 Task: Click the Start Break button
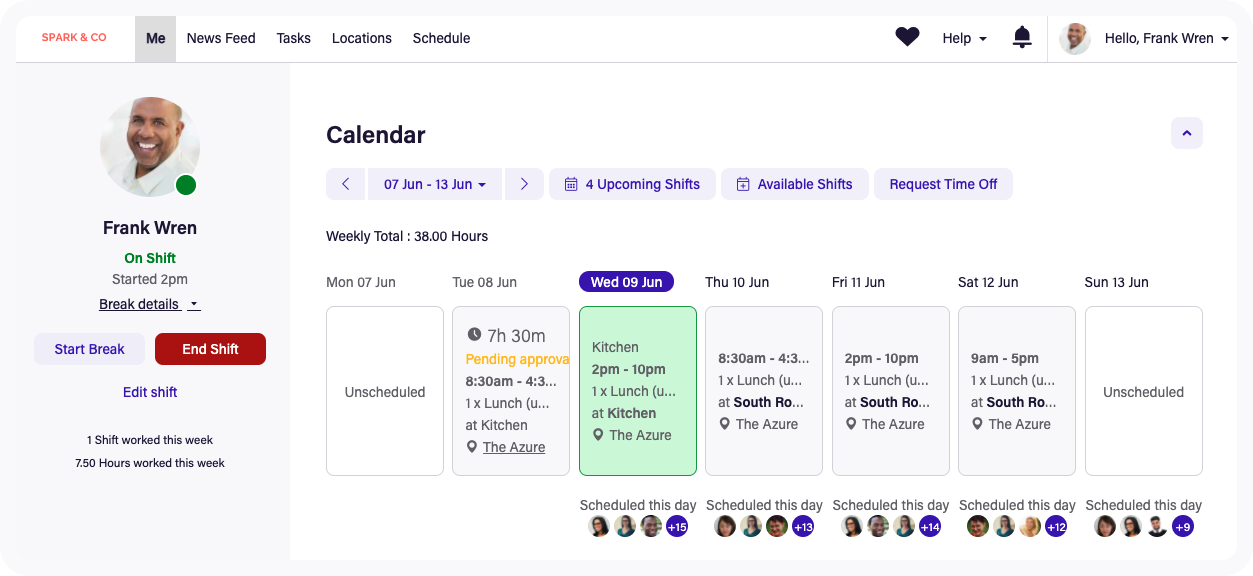(x=90, y=349)
